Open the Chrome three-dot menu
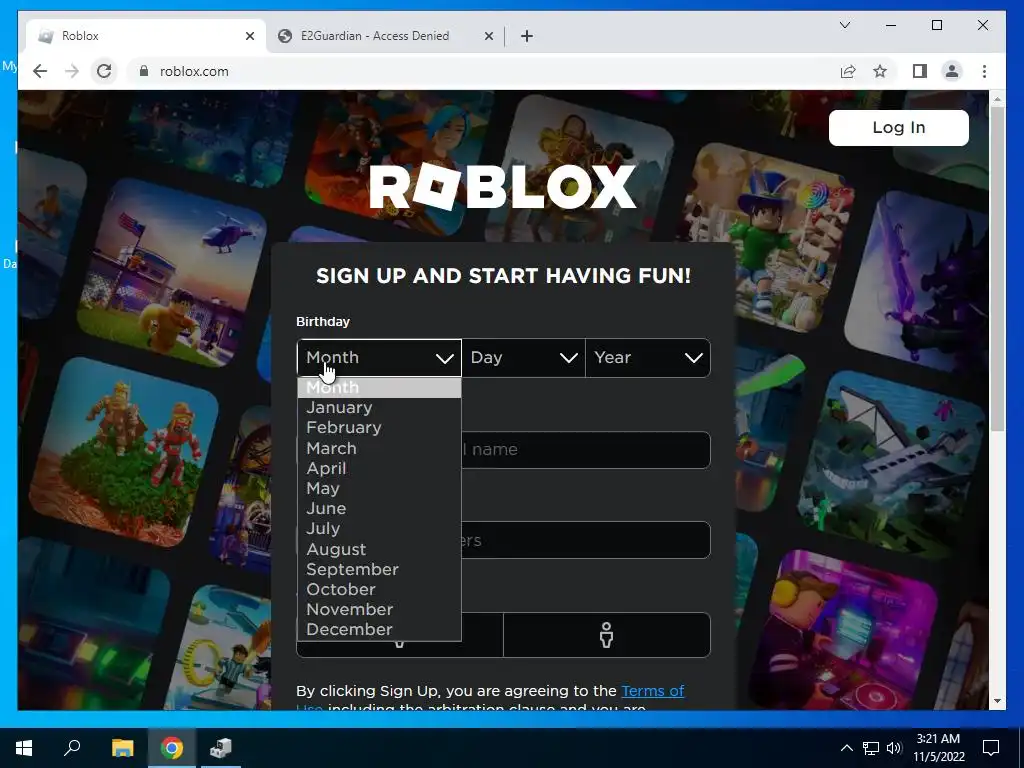Viewport: 1024px width, 768px height. (x=984, y=71)
